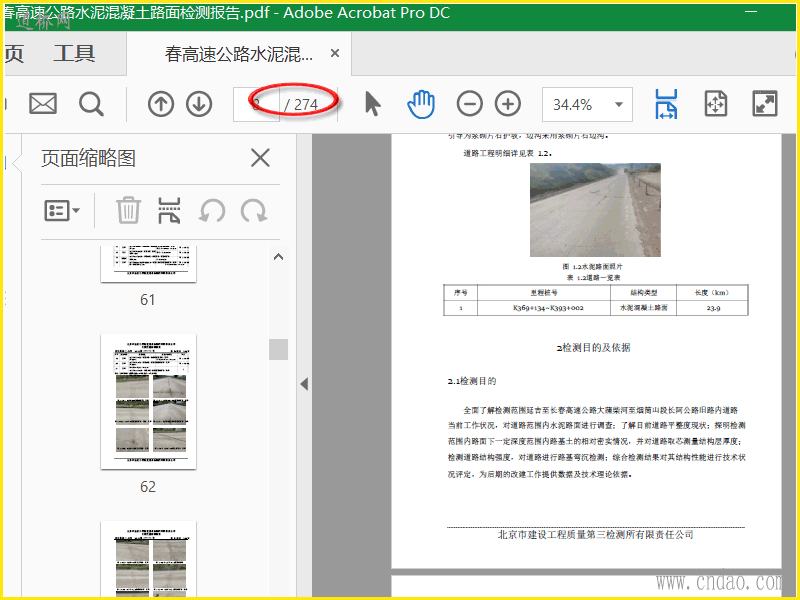The image size is (800, 600).
Task: Open the search magnifier tool
Action: [x=91, y=104]
